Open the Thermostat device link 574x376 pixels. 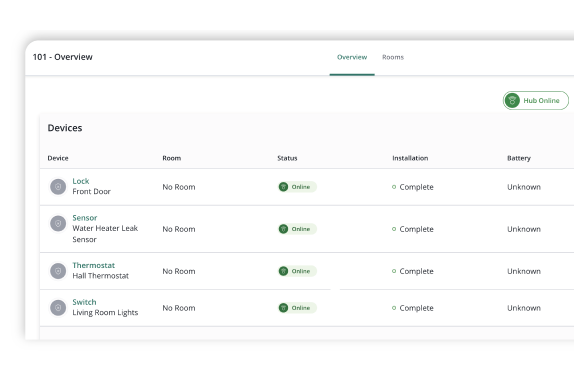point(94,265)
